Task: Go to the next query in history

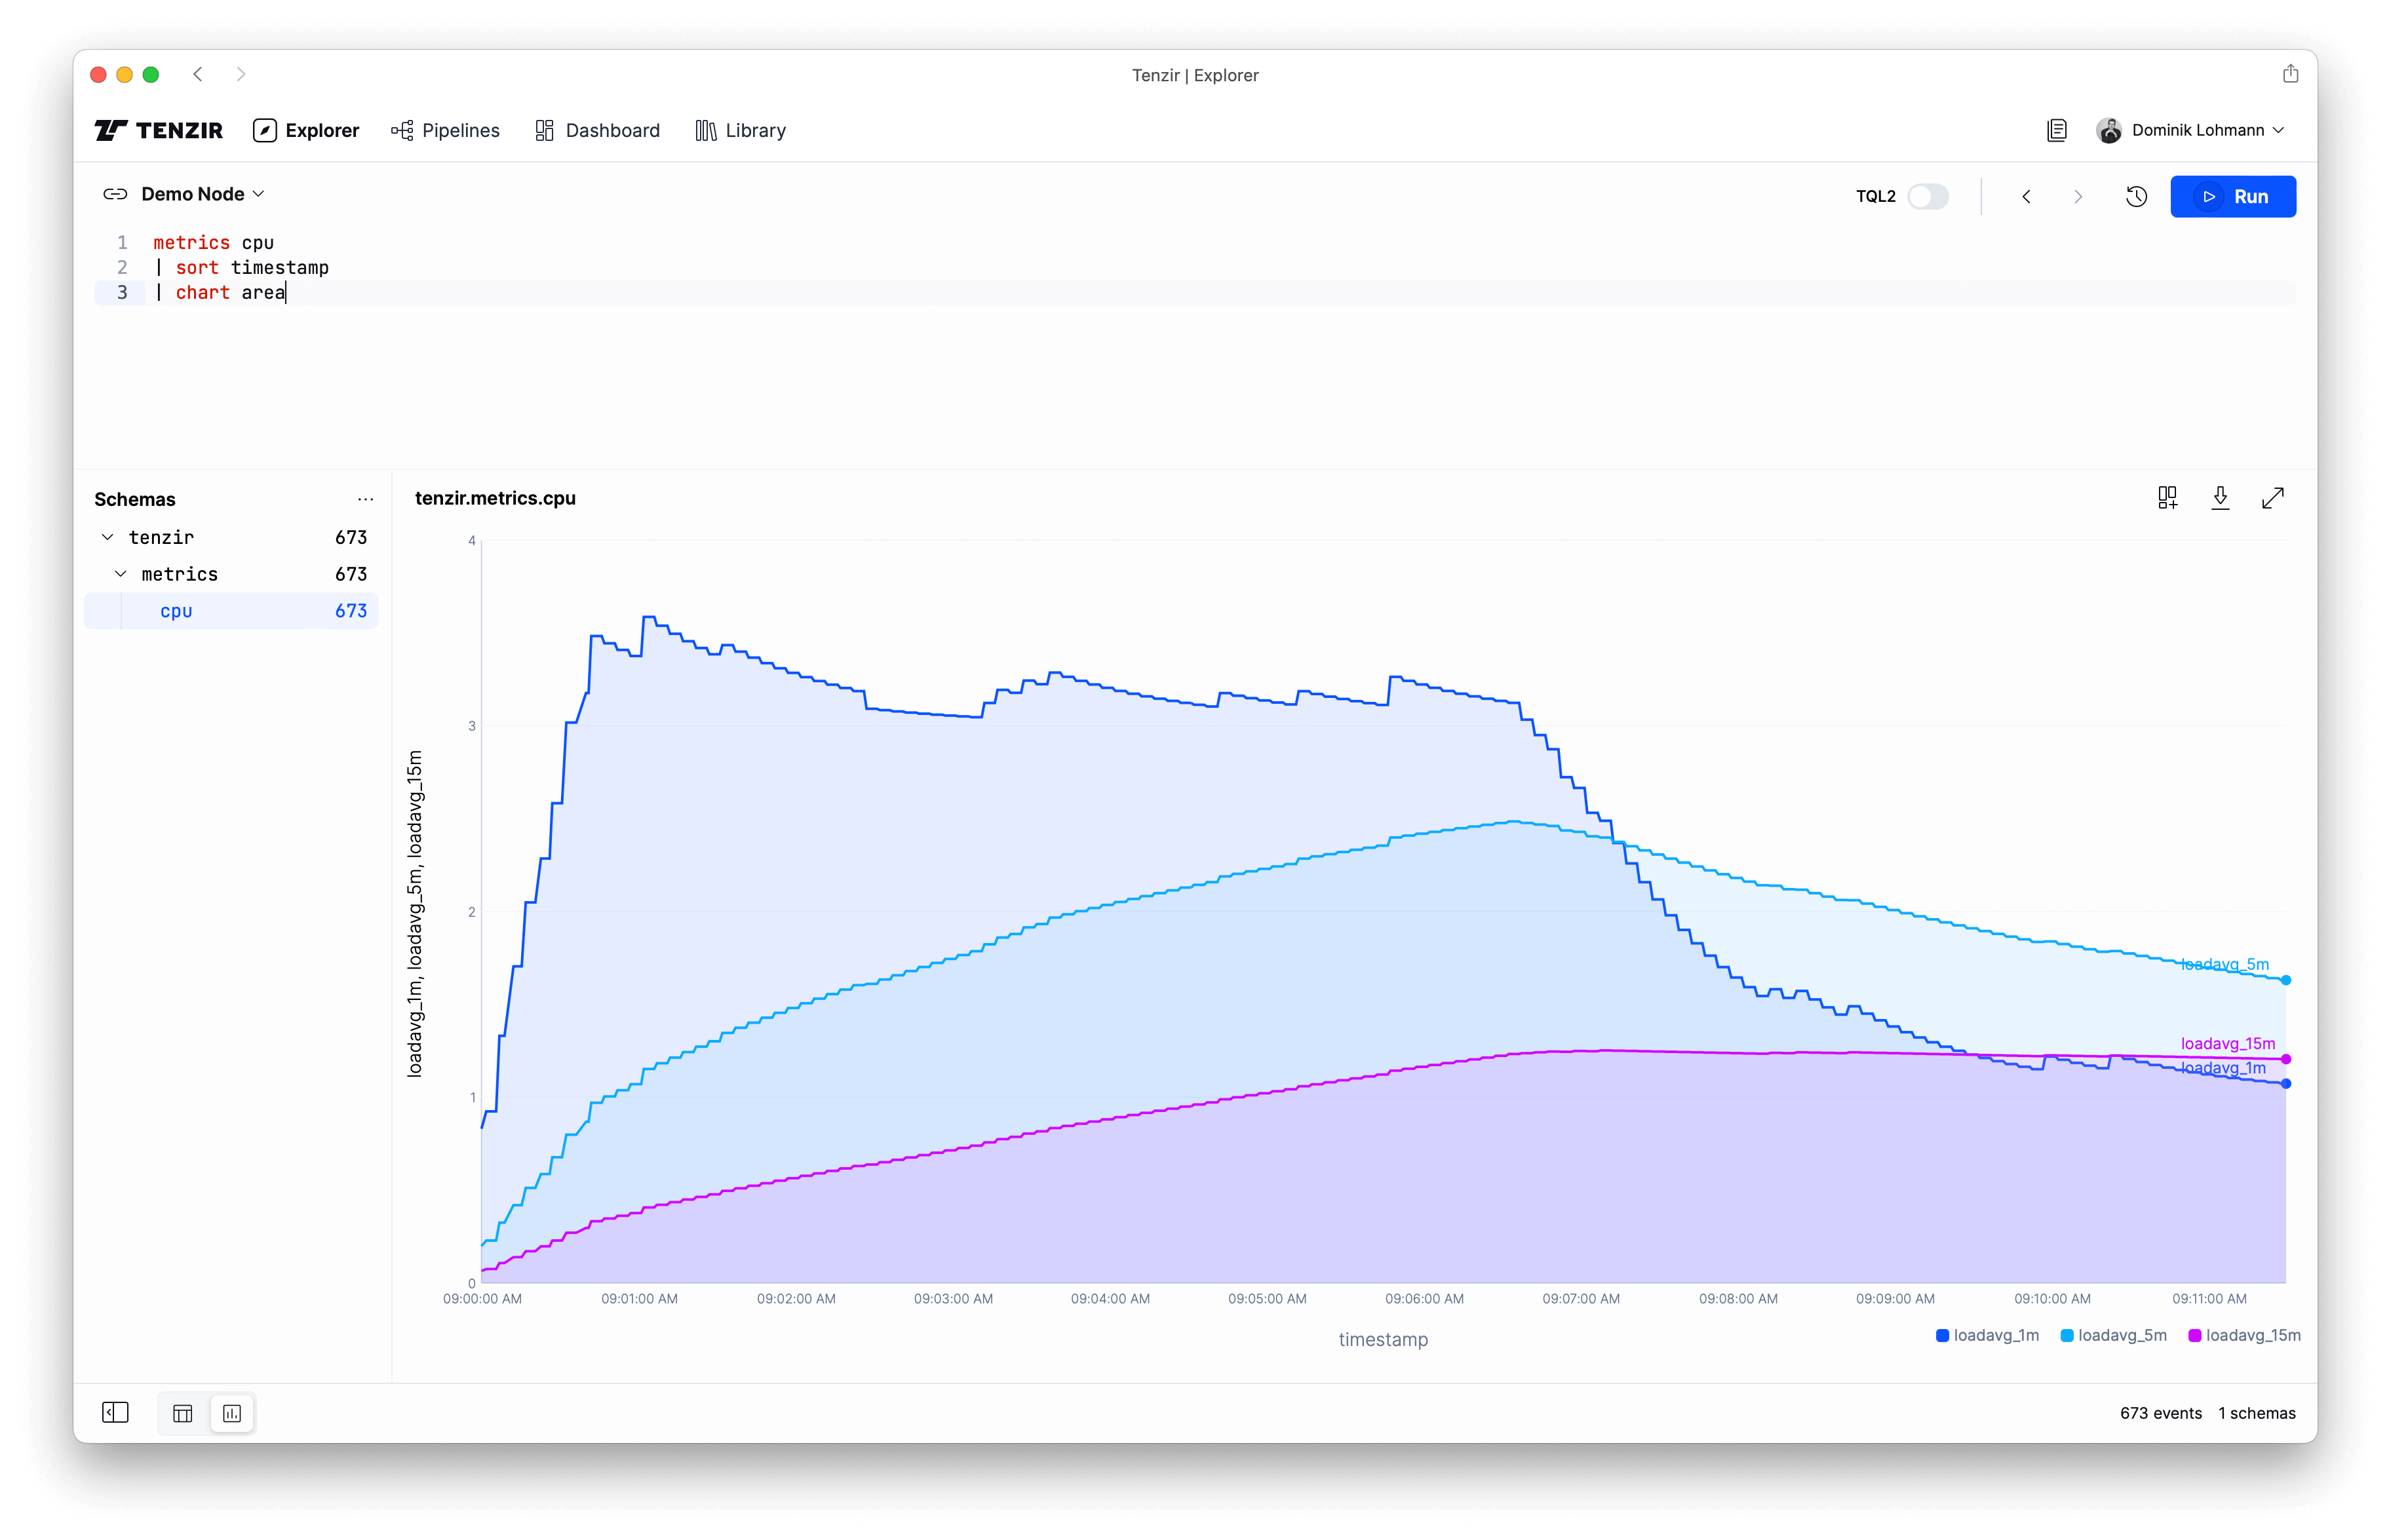Action: click(x=2078, y=197)
